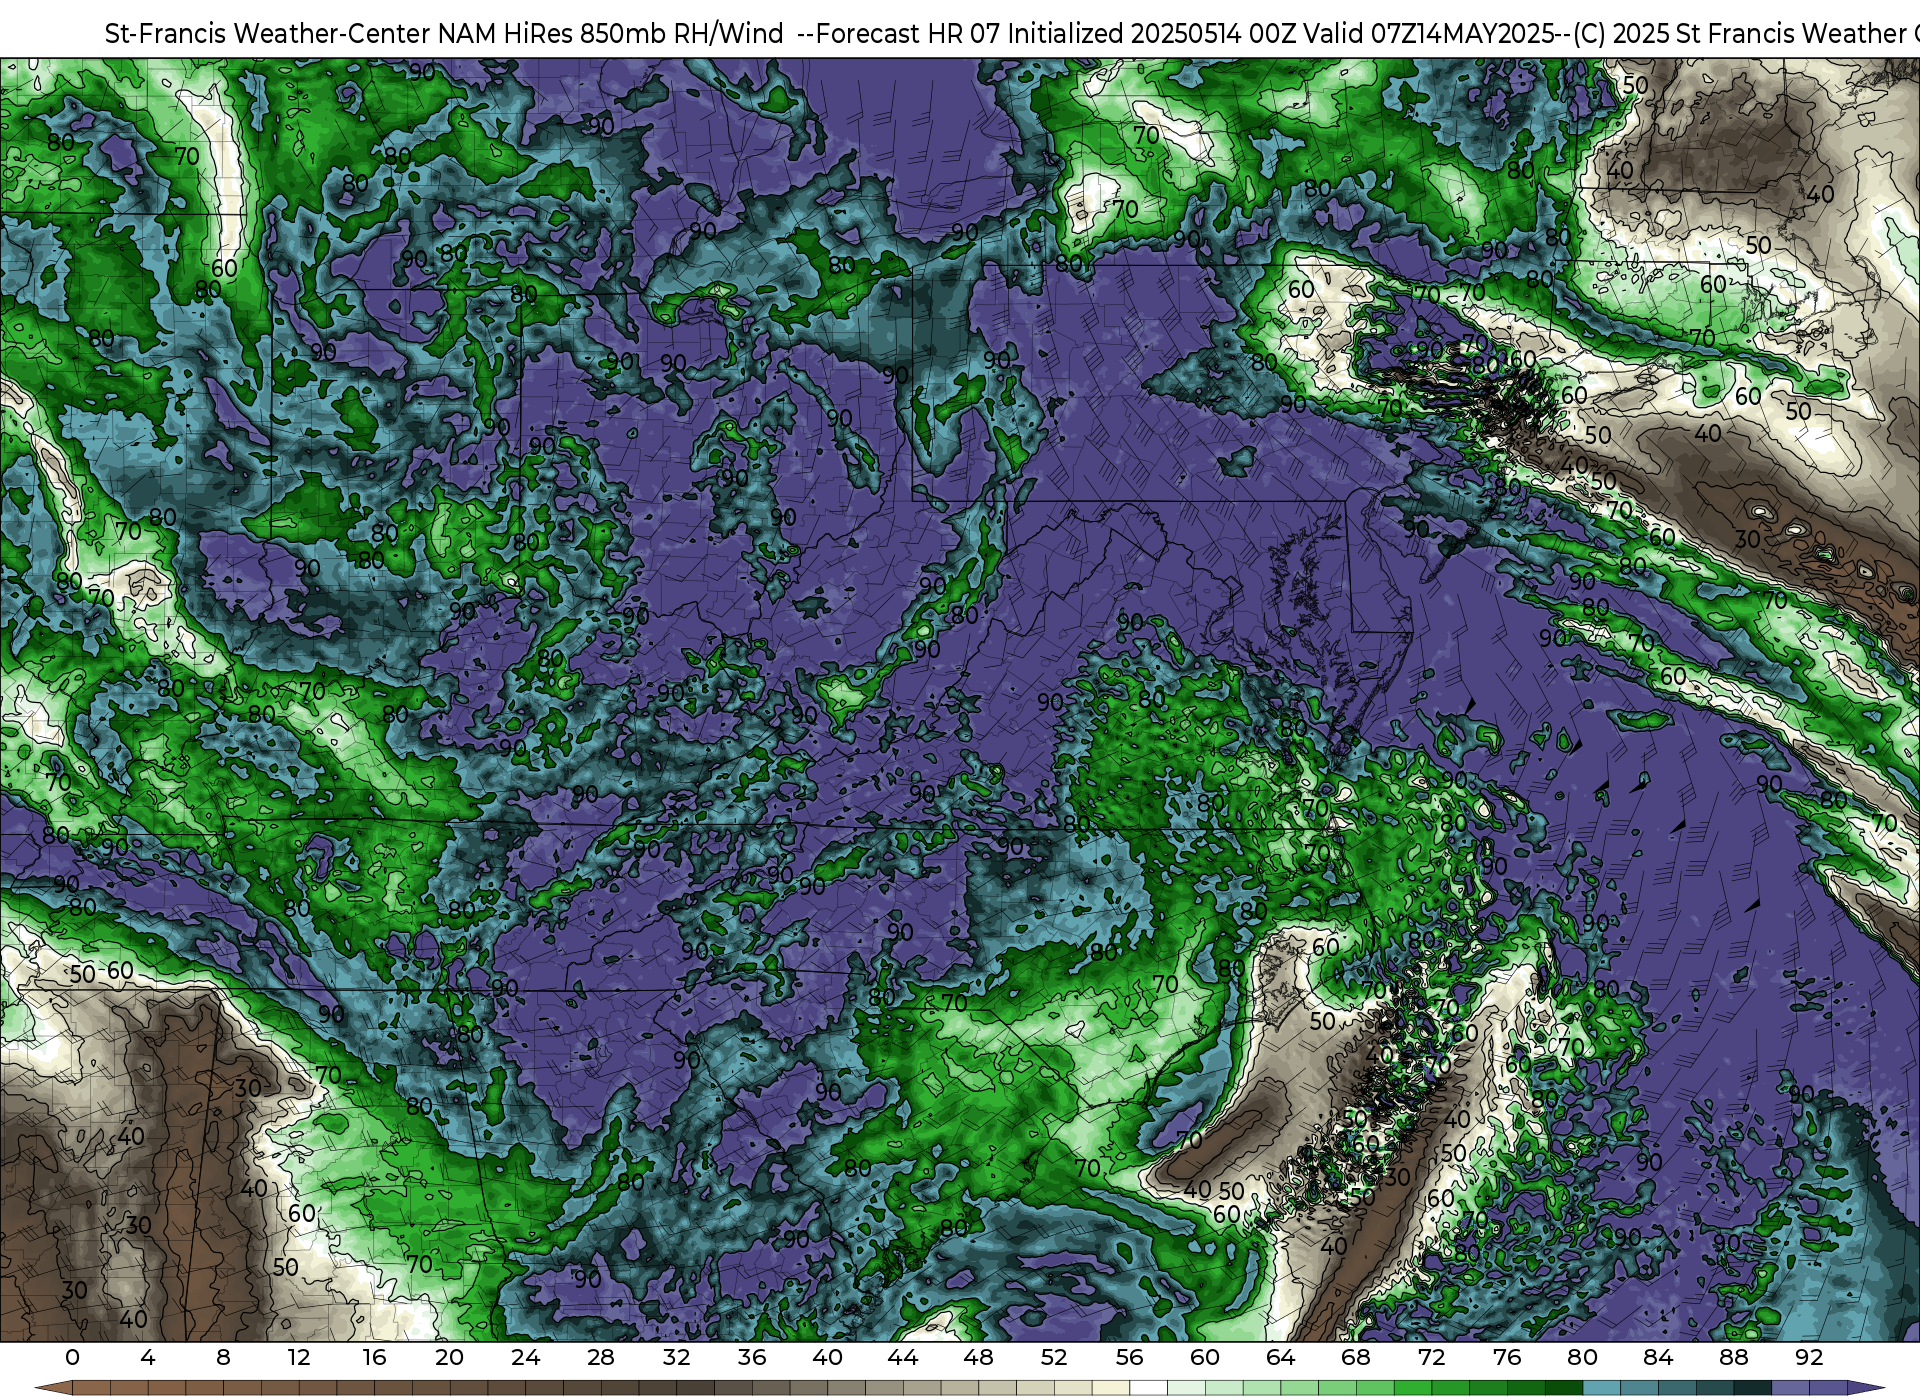The image size is (1920, 1400).
Task: Click the "72" color scale label
Action: coord(1431,1357)
